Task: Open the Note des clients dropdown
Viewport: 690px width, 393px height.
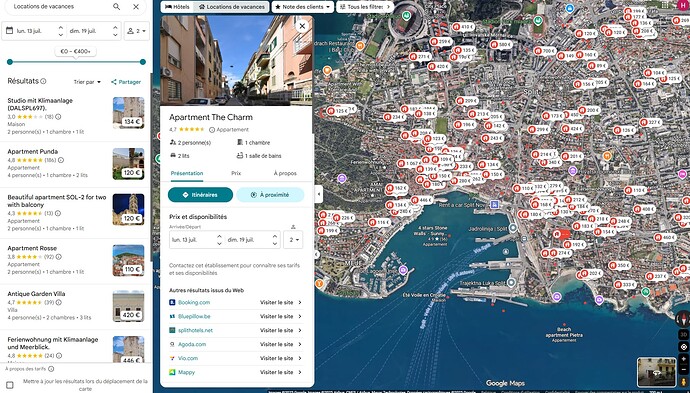Action: click(303, 7)
